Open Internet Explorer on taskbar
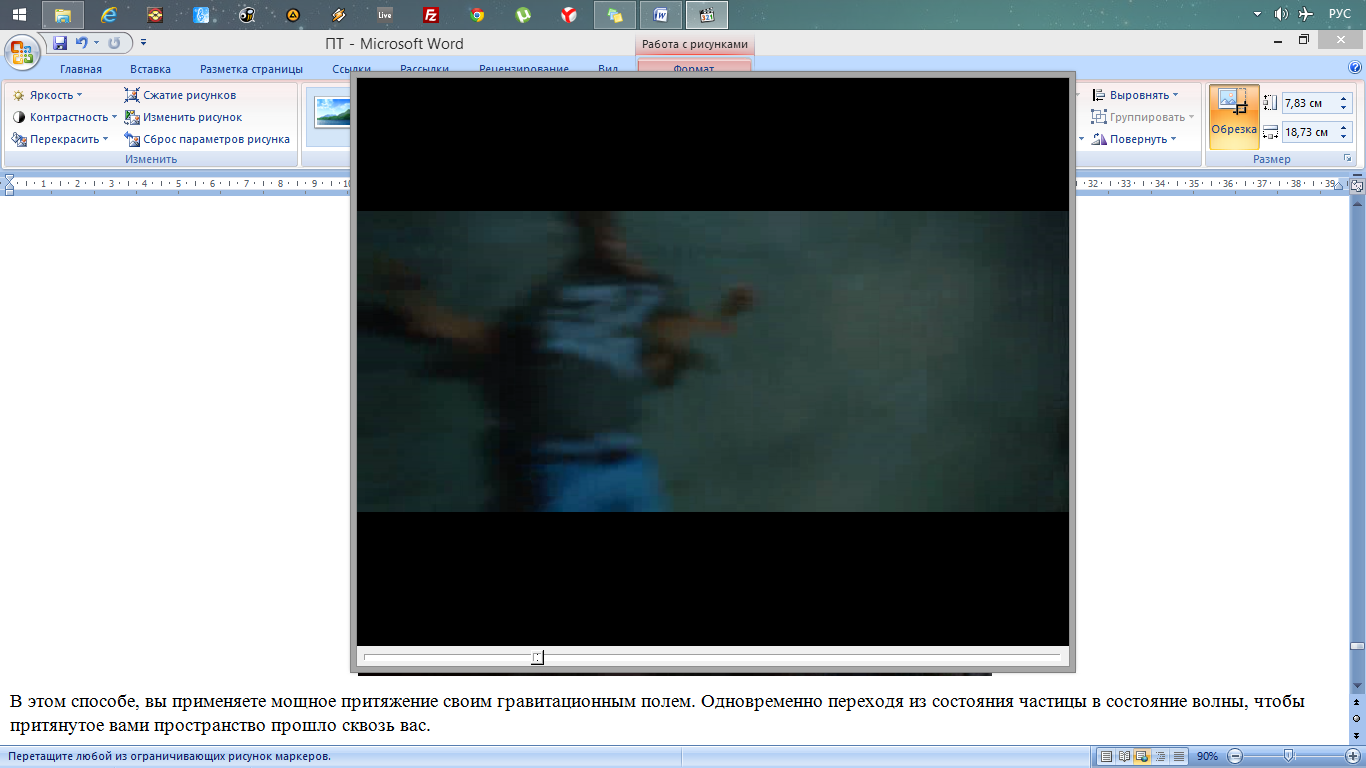This screenshot has width=1366, height=768. point(109,15)
